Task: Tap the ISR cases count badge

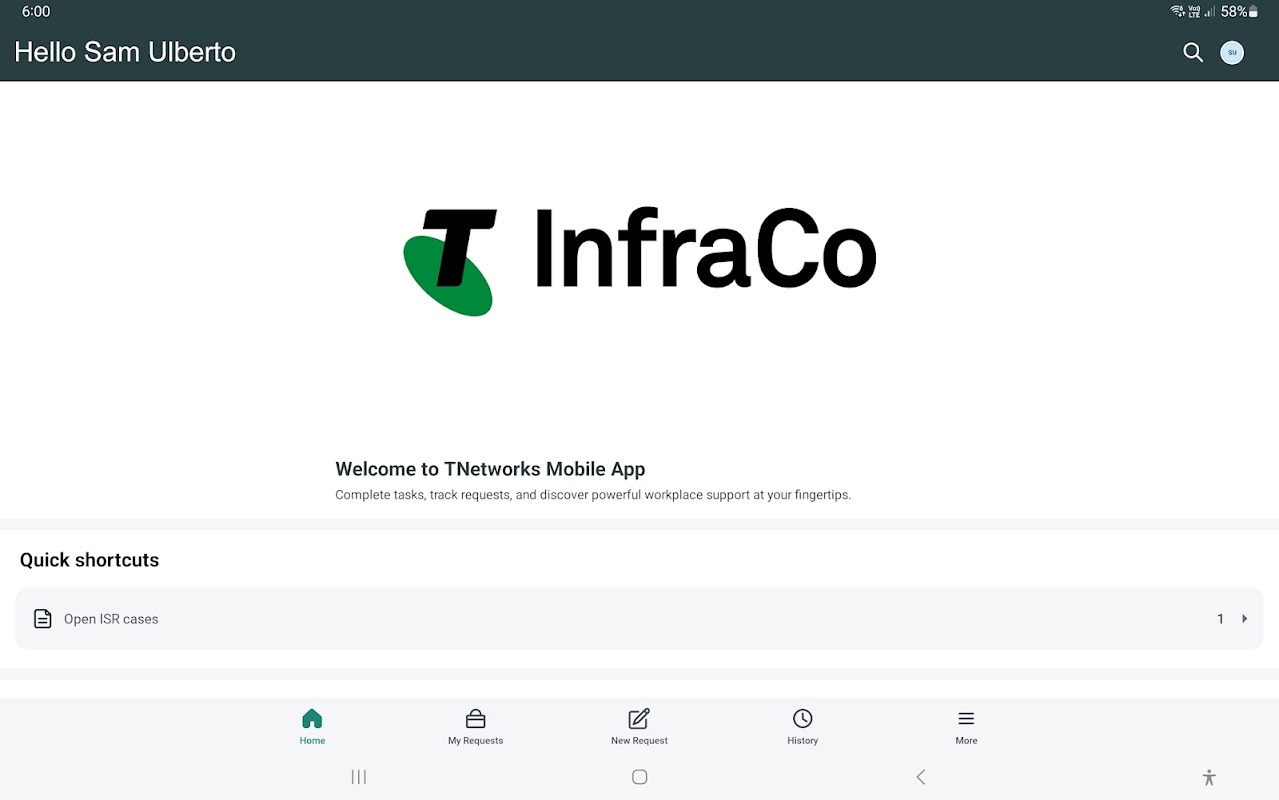Action: (x=1220, y=619)
